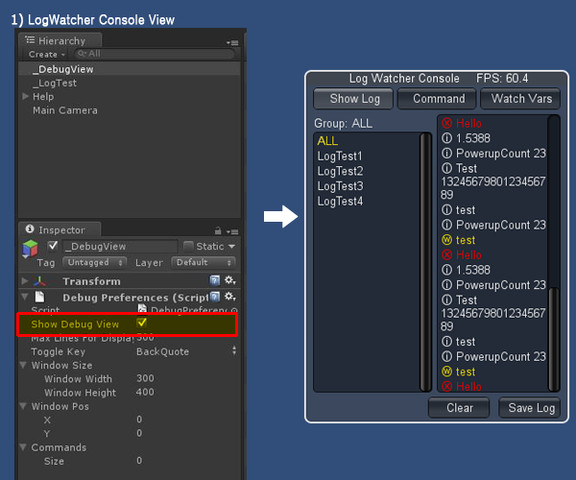Screen dimensions: 576x480
Task: Click the _DebugView object cube icon
Action: click(x=30, y=249)
